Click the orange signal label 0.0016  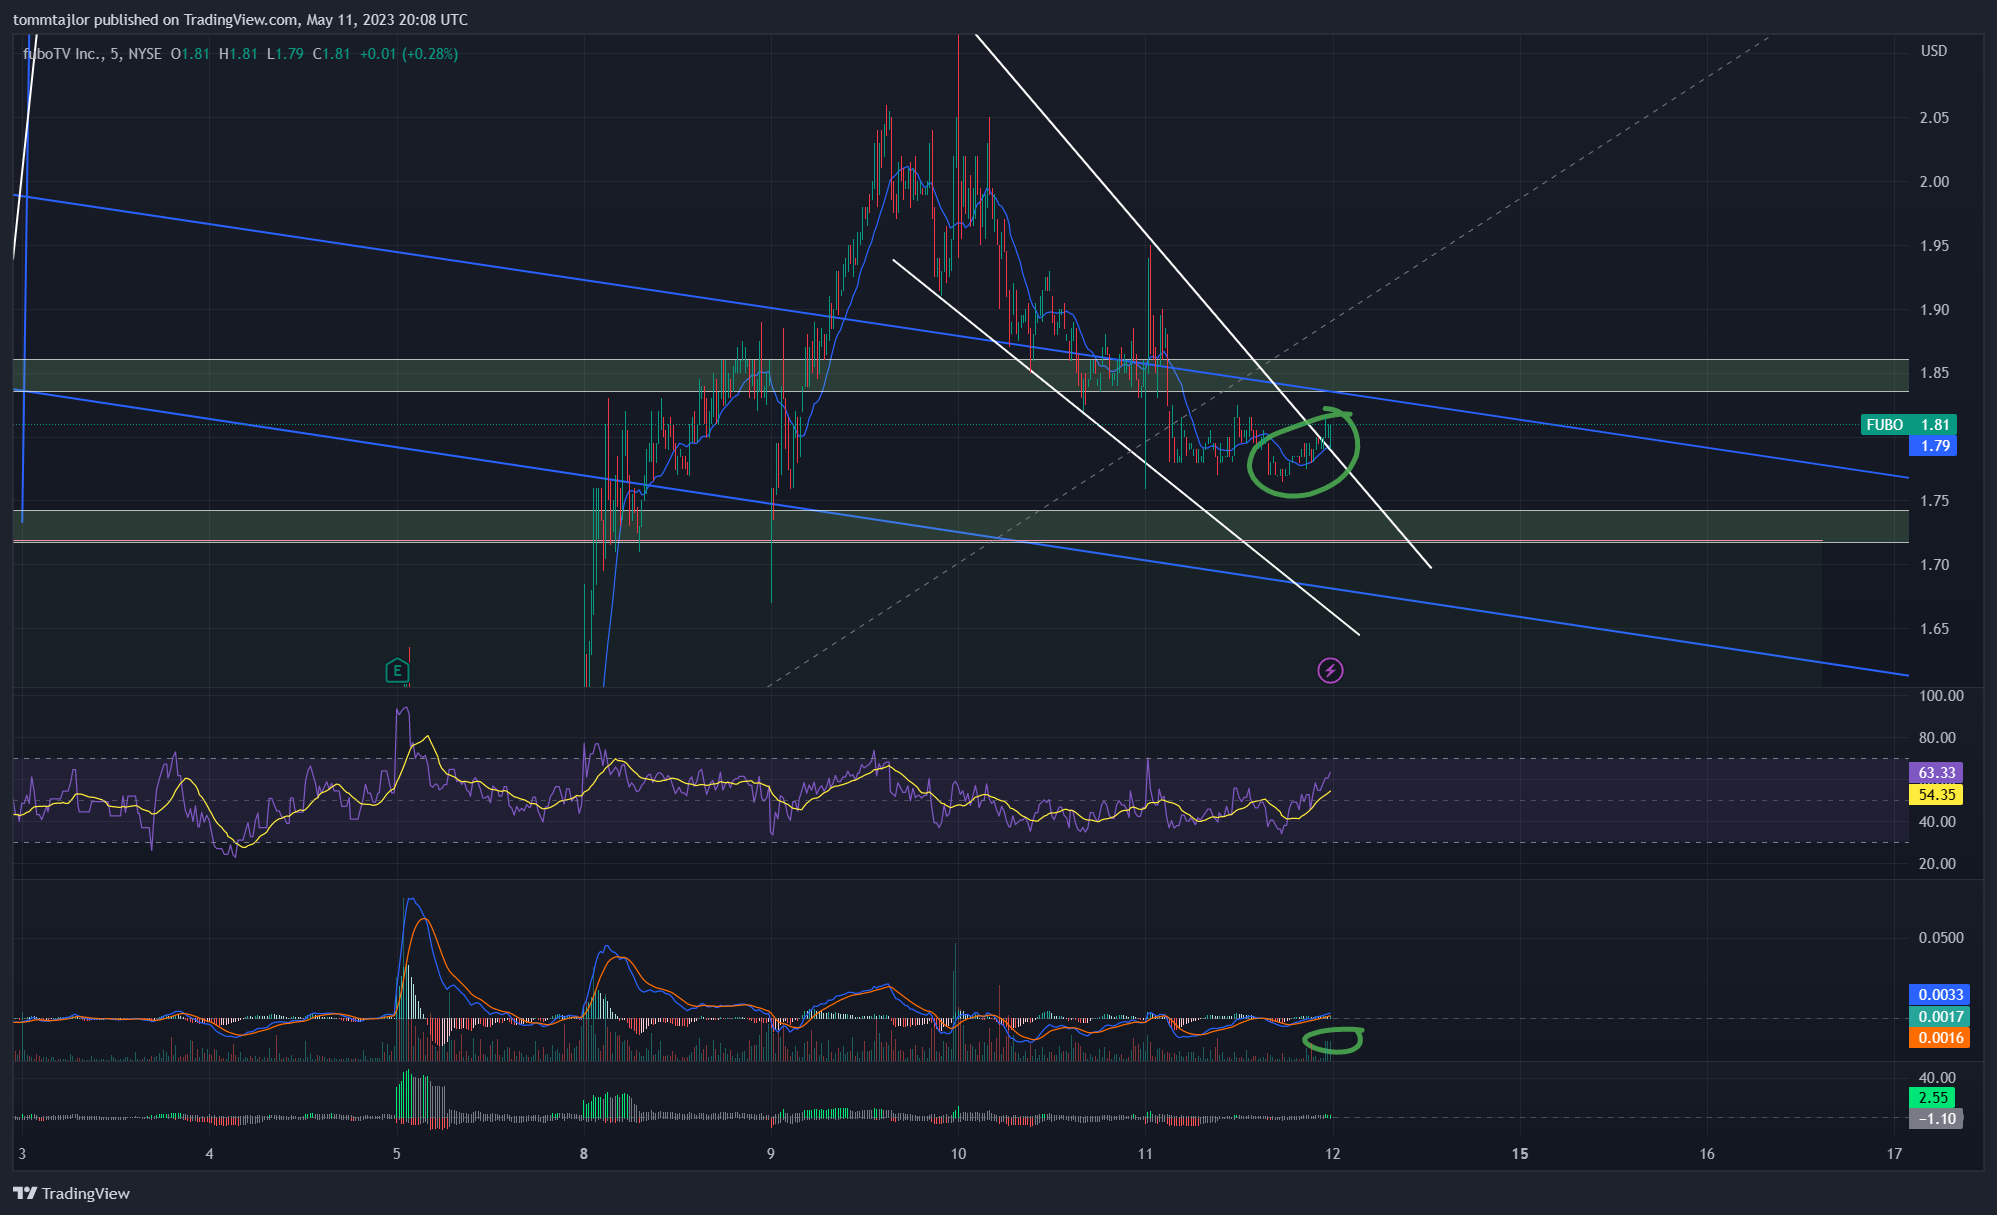(x=1940, y=1038)
